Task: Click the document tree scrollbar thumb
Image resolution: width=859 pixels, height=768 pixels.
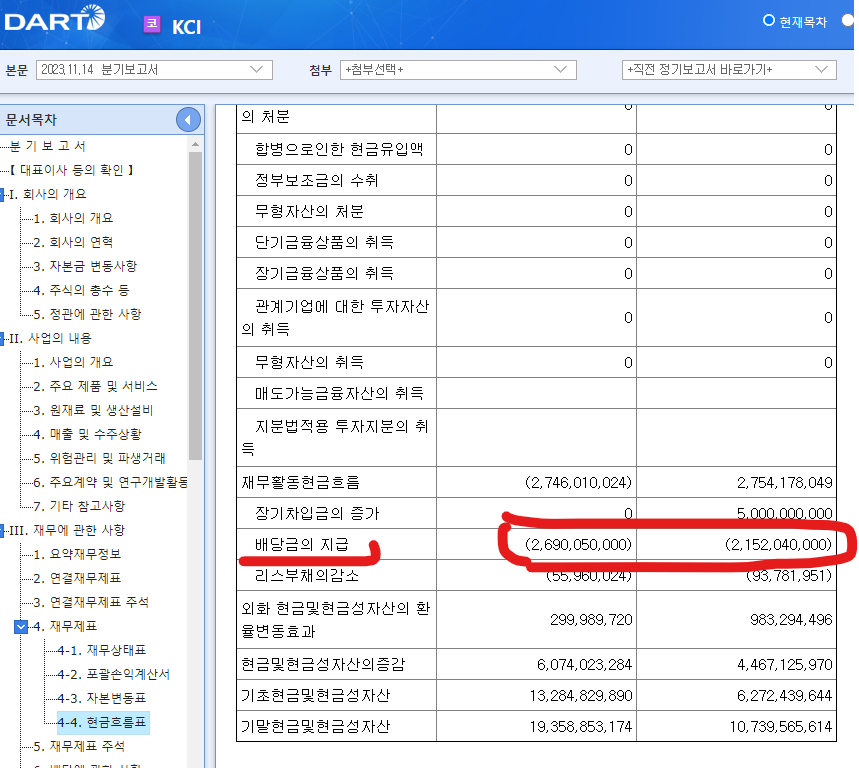Action: coord(195,306)
